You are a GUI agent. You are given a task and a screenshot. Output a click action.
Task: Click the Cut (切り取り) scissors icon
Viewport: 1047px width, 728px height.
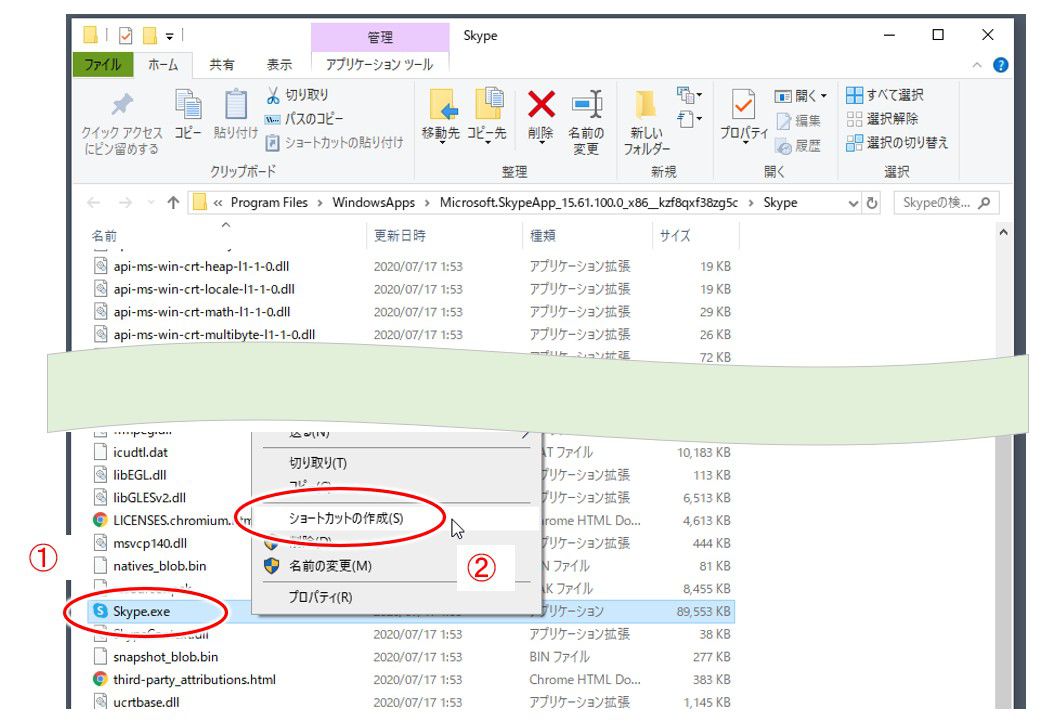[x=272, y=96]
